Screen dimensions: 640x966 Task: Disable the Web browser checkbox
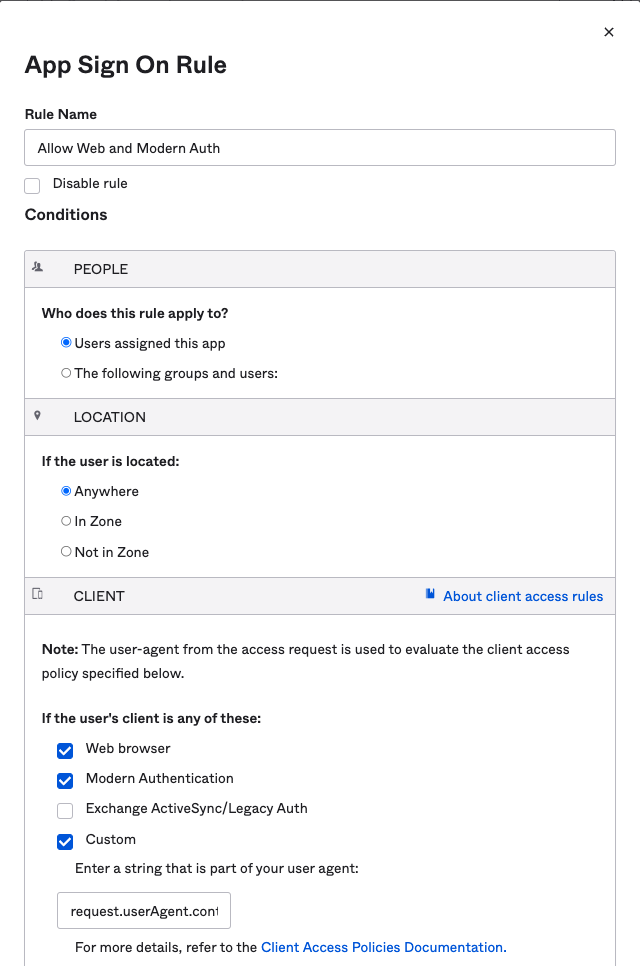pyautogui.click(x=65, y=750)
